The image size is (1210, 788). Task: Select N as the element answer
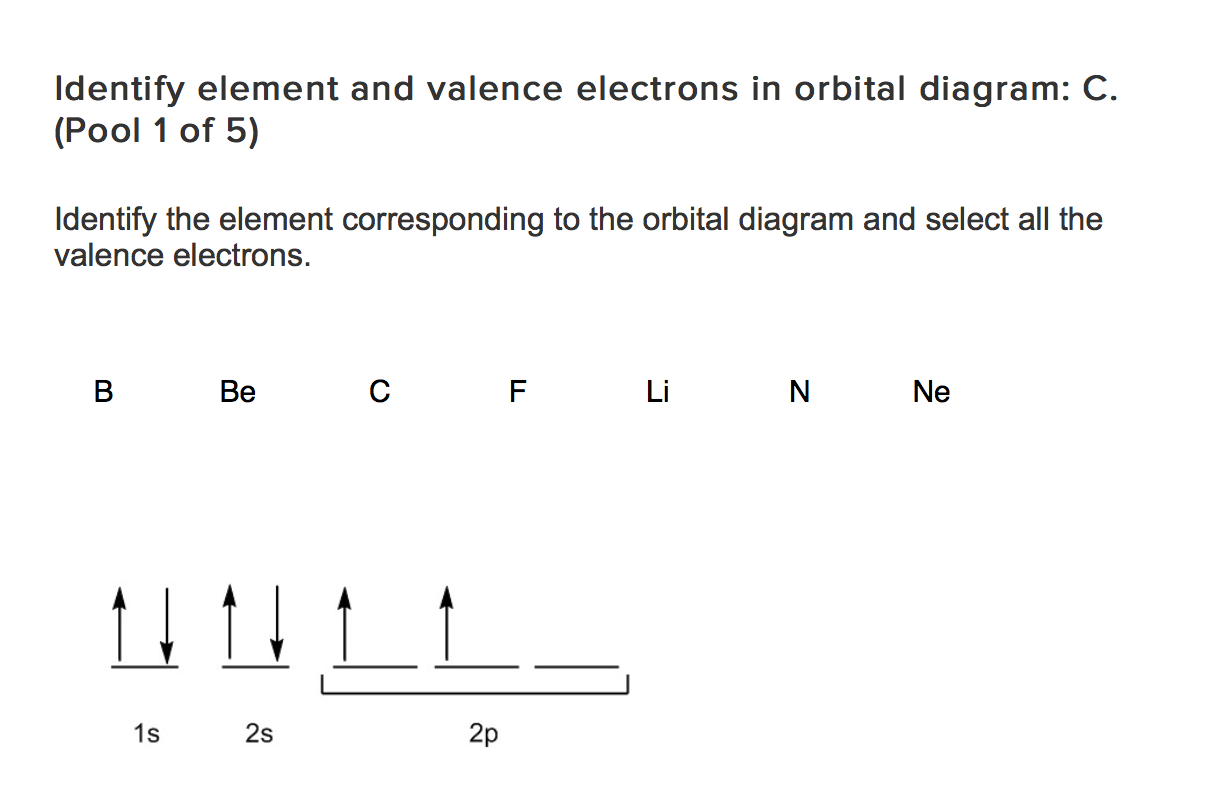click(x=799, y=392)
